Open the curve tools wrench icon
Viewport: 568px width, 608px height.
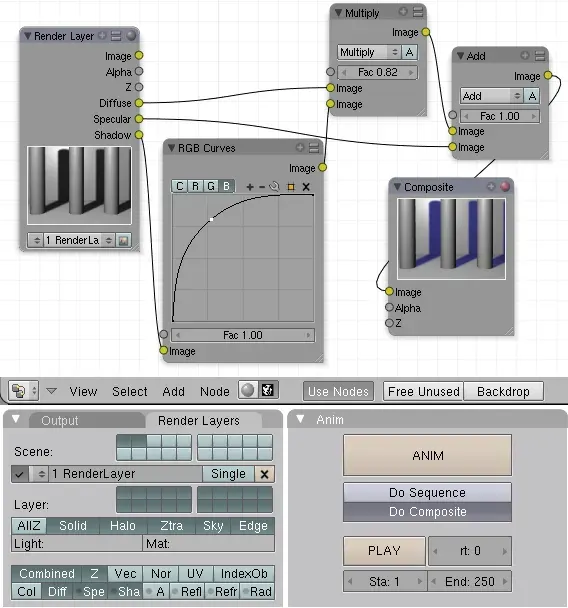pyautogui.click(x=274, y=187)
